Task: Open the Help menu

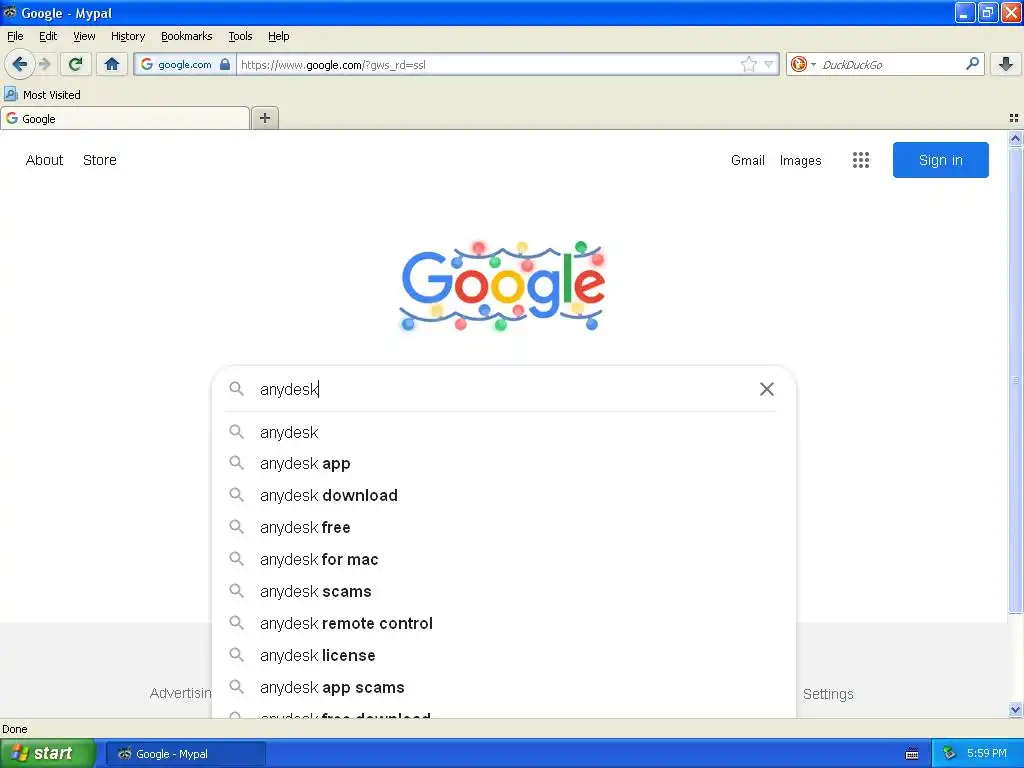Action: click(279, 36)
